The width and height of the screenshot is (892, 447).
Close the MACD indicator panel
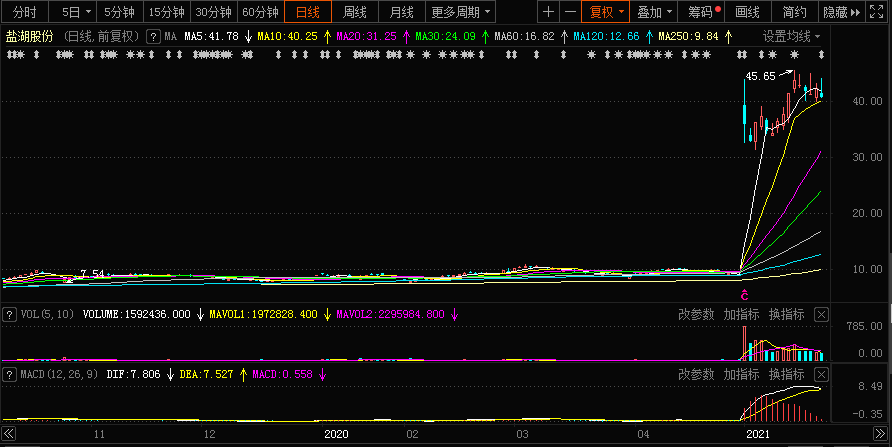click(821, 374)
